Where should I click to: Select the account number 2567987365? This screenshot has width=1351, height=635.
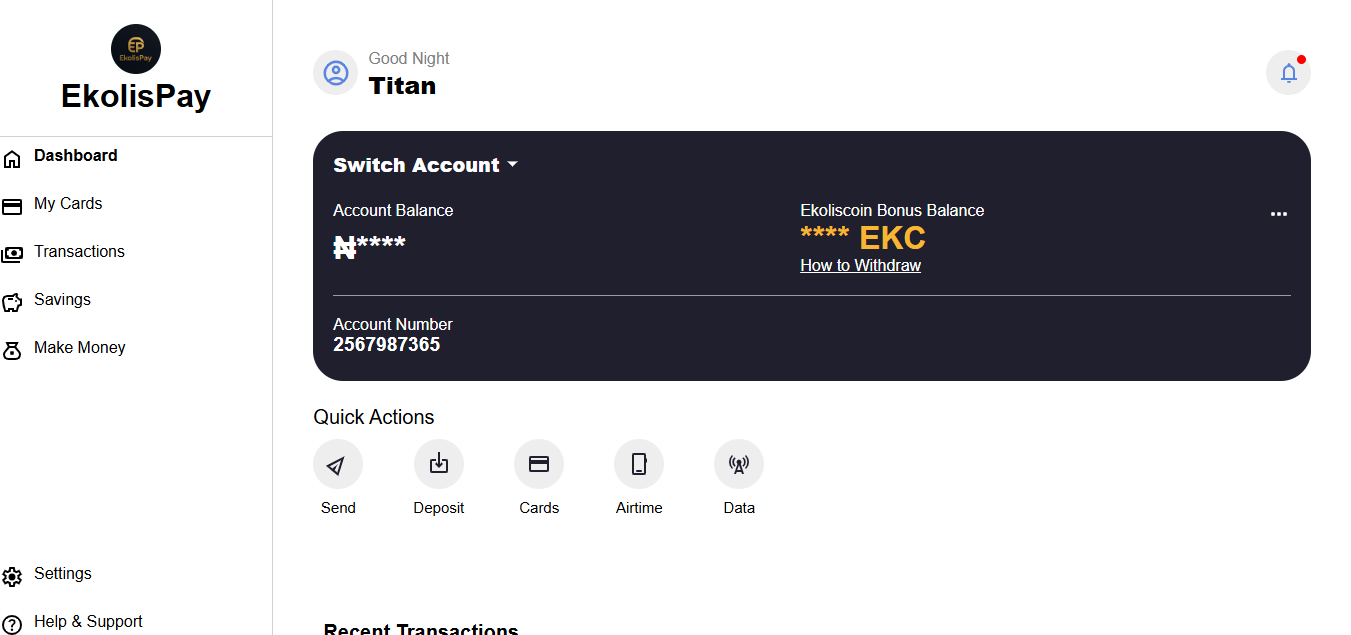pyautogui.click(x=387, y=344)
